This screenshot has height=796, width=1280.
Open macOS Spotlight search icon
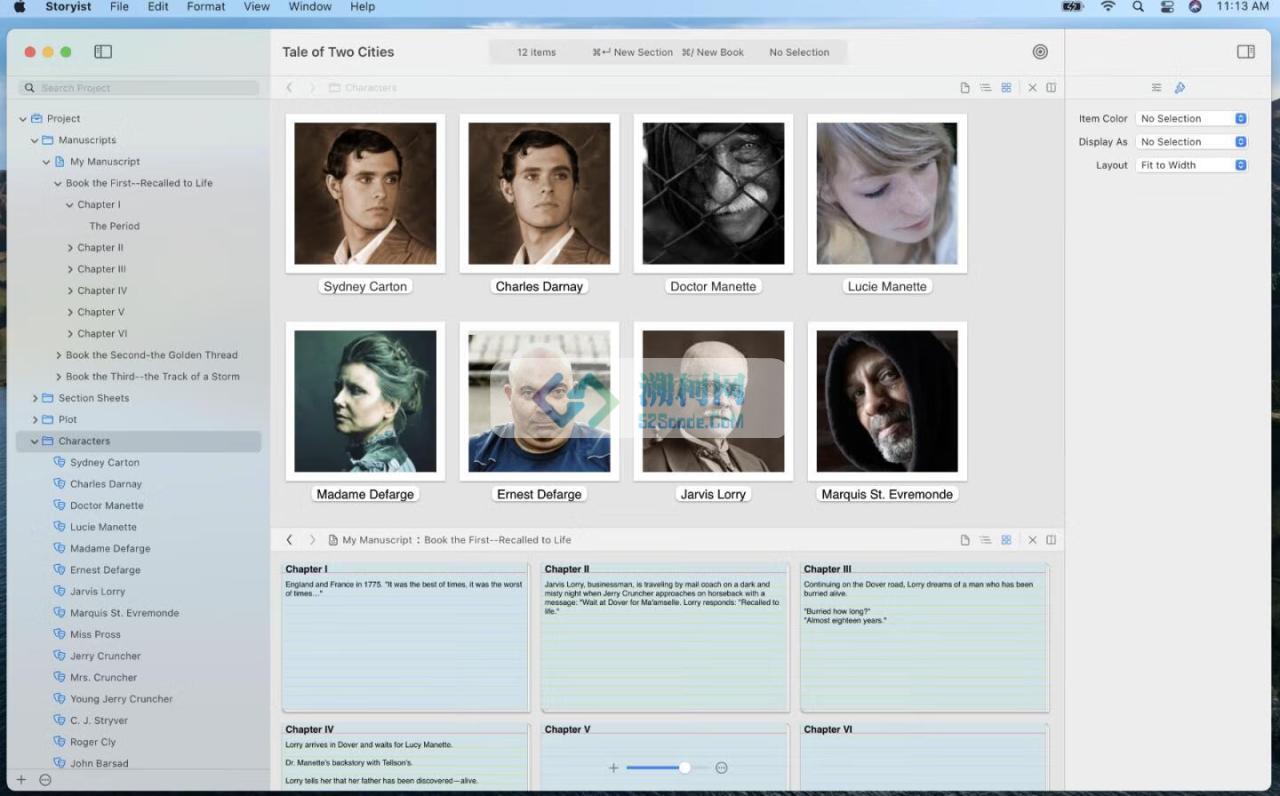coord(1138,6)
